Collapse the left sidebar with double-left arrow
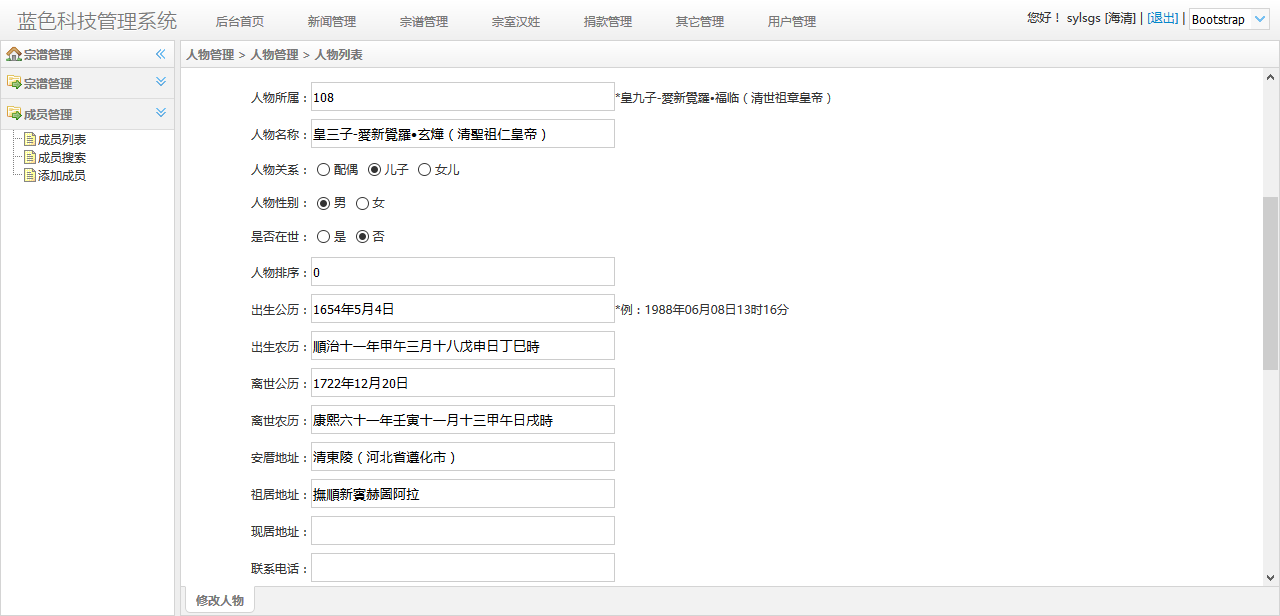 point(160,55)
